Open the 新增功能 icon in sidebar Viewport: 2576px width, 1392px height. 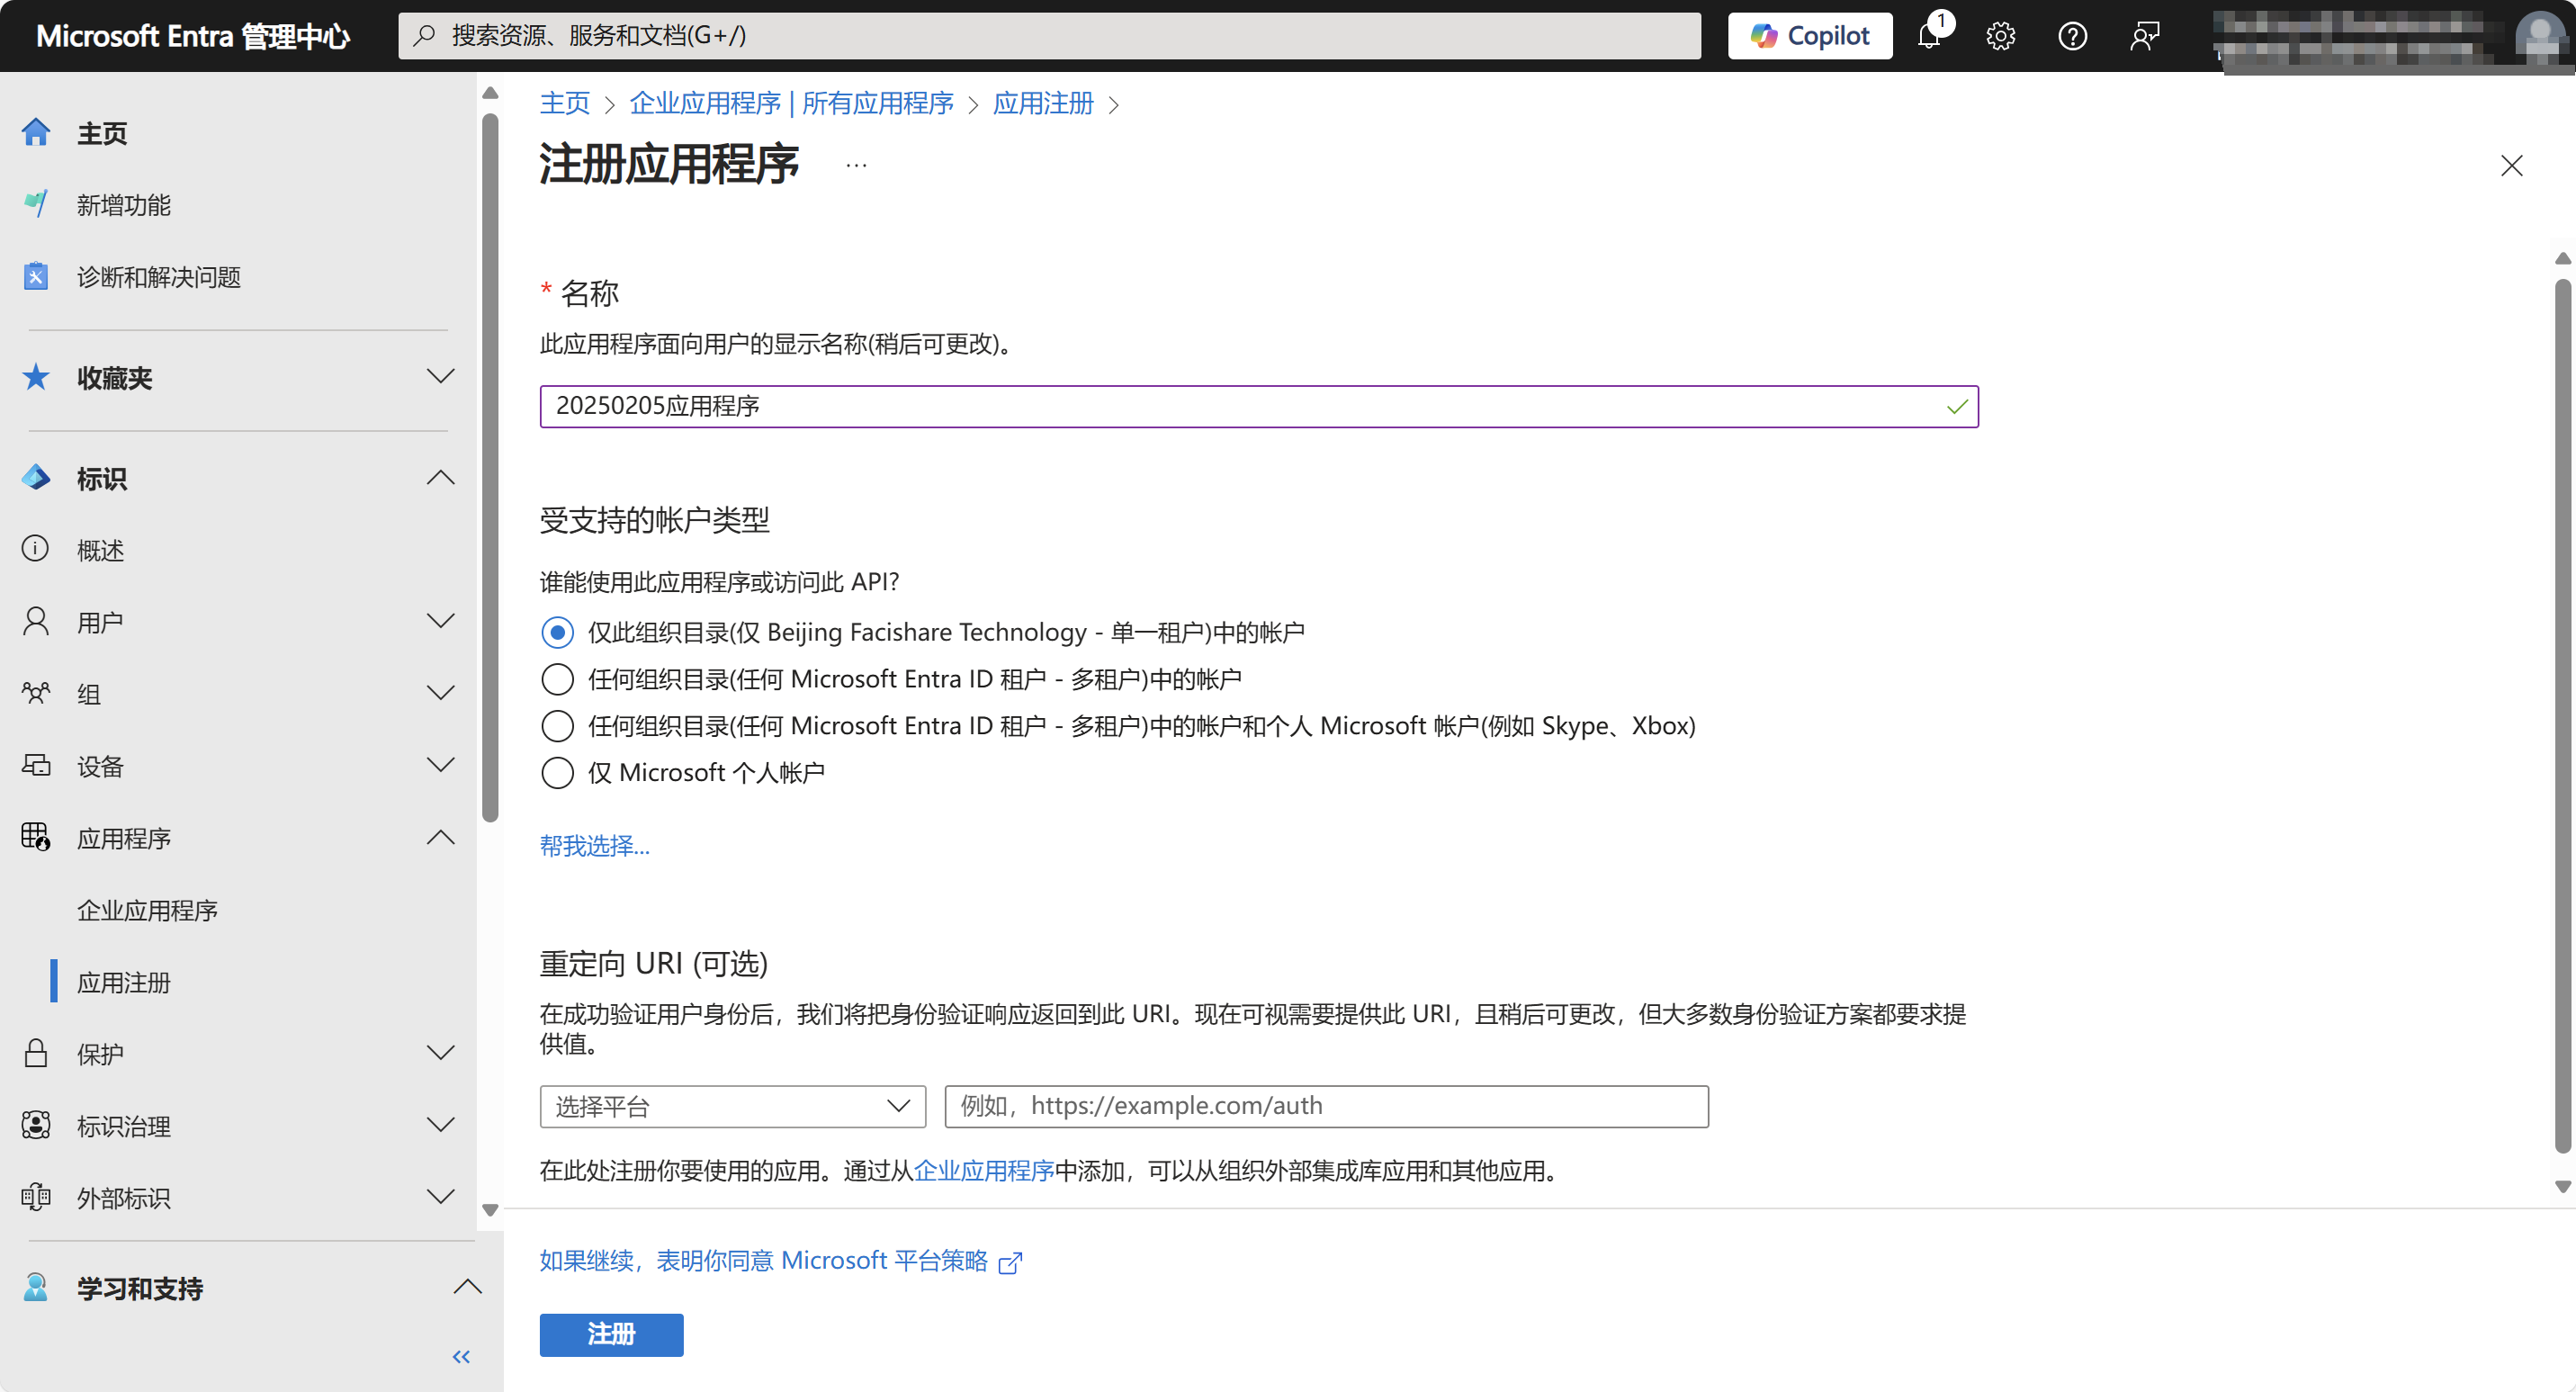(36, 204)
